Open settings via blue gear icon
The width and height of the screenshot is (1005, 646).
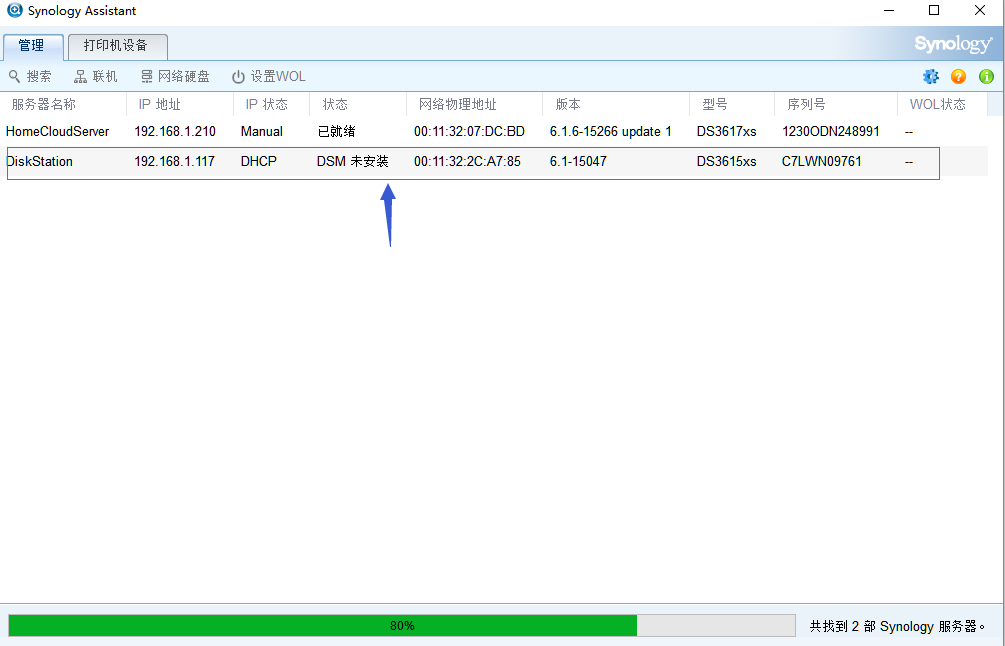tap(931, 77)
